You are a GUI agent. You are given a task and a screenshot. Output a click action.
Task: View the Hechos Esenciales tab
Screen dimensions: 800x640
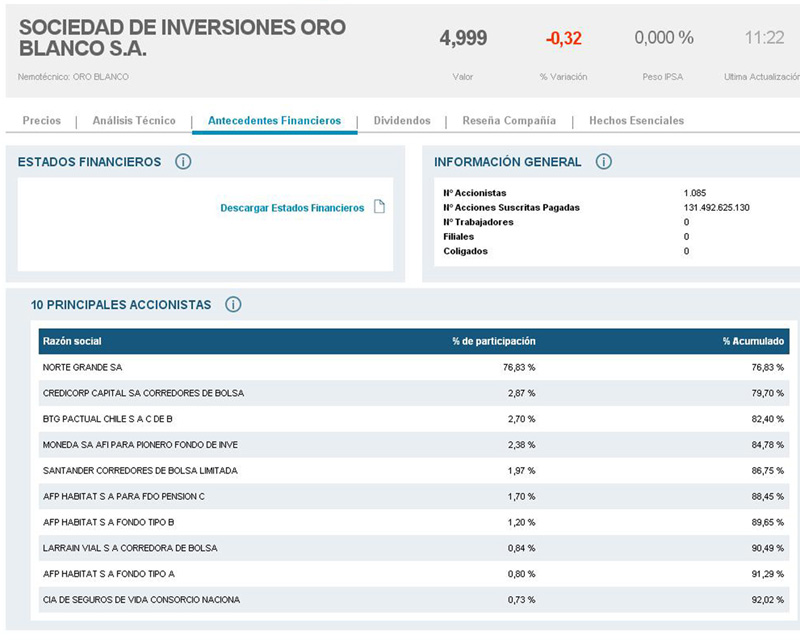tap(636, 120)
